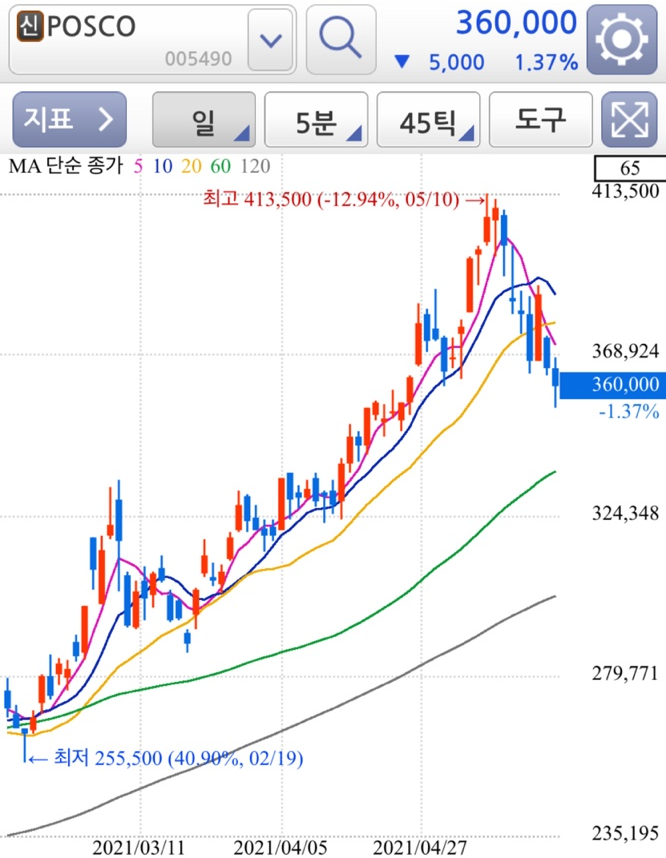Click the 2021/04/27 date label
This screenshot has width=666, height=858.
(420, 847)
